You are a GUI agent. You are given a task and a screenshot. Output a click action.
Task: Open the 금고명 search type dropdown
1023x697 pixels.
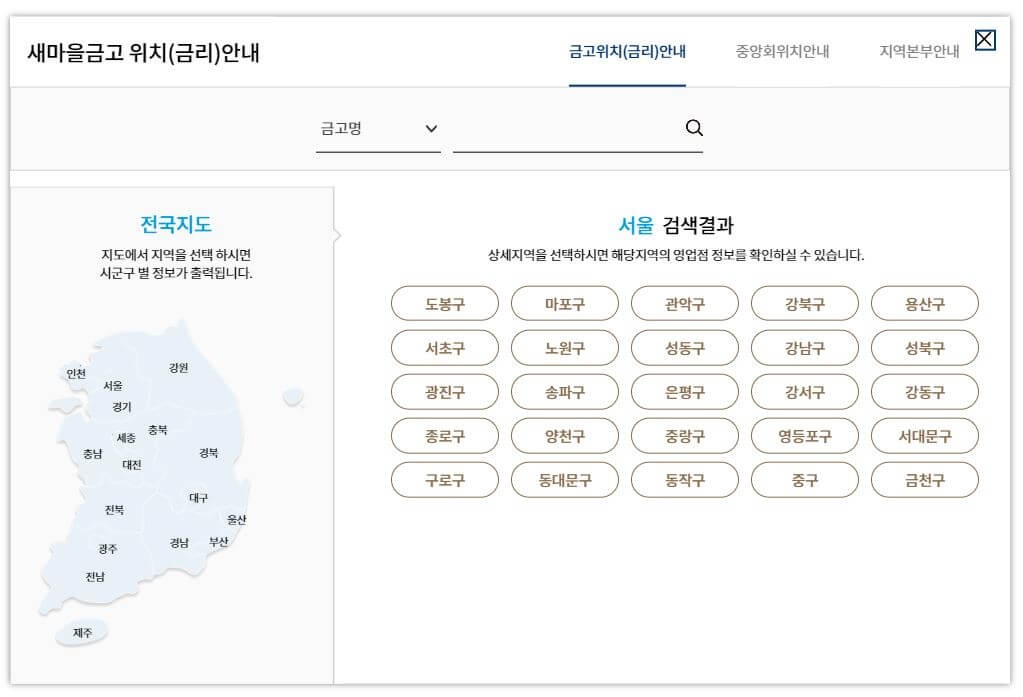click(x=378, y=128)
